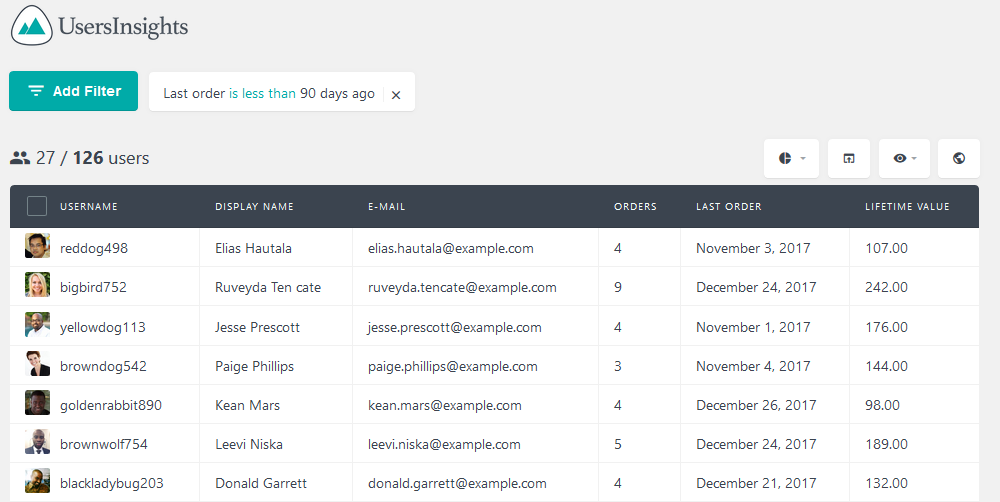The height and width of the screenshot is (502, 1000).
Task: Sort by the Last Order column header
Action: pyautogui.click(x=729, y=207)
